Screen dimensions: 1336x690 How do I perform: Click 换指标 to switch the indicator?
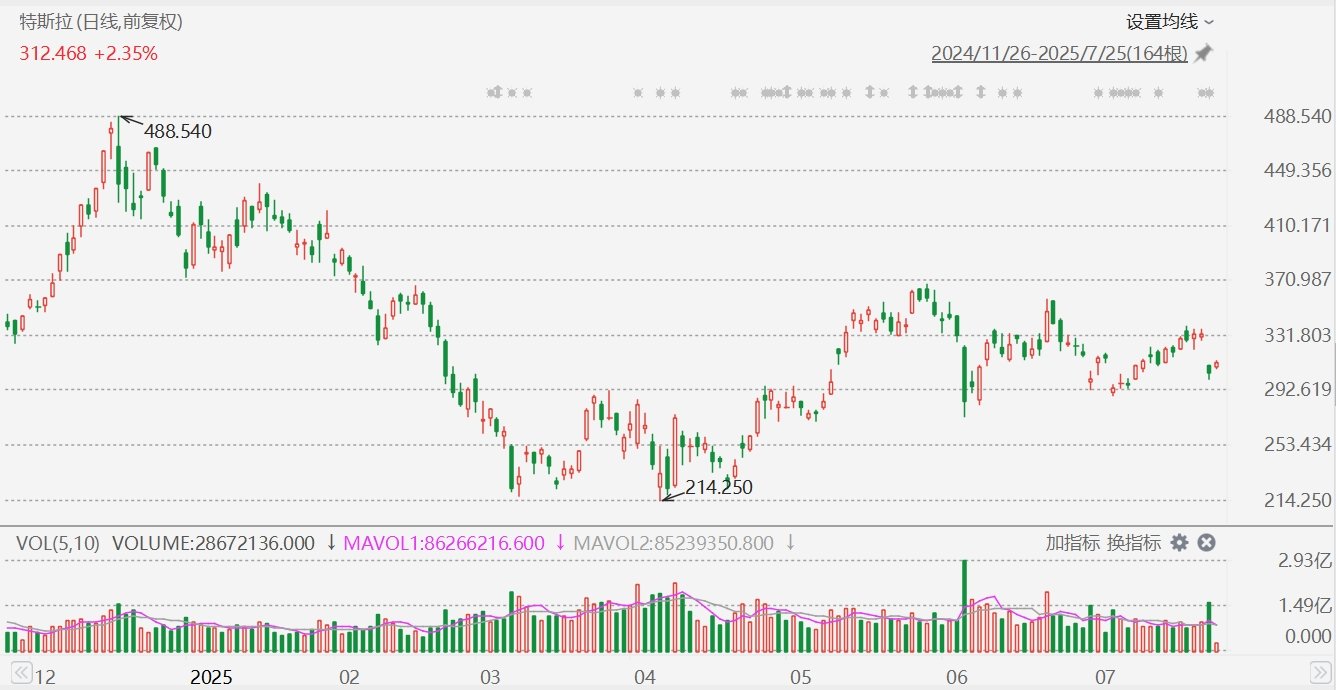click(x=1134, y=543)
